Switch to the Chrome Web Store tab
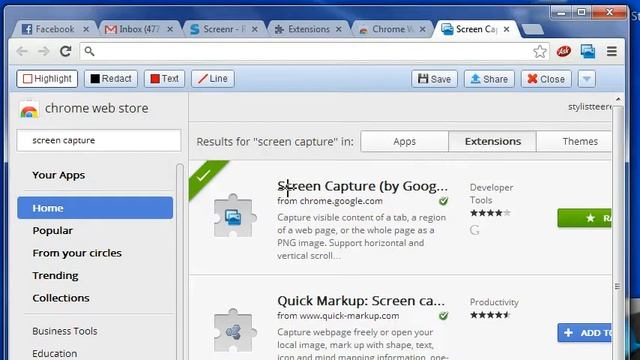This screenshot has height=360, width=640. [x=392, y=29]
